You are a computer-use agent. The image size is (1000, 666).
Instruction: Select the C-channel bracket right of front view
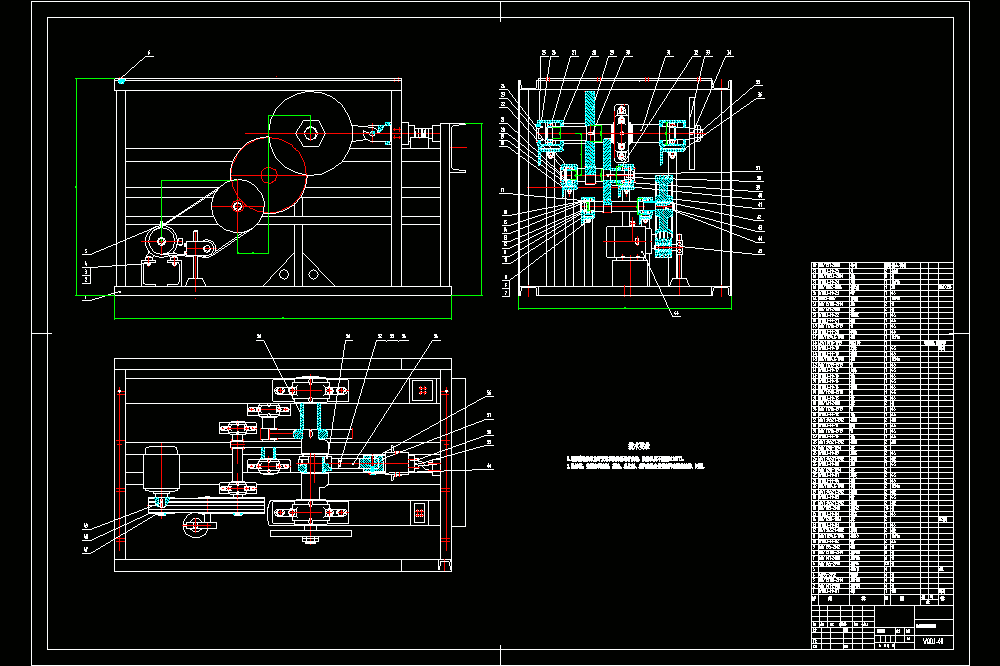455,148
